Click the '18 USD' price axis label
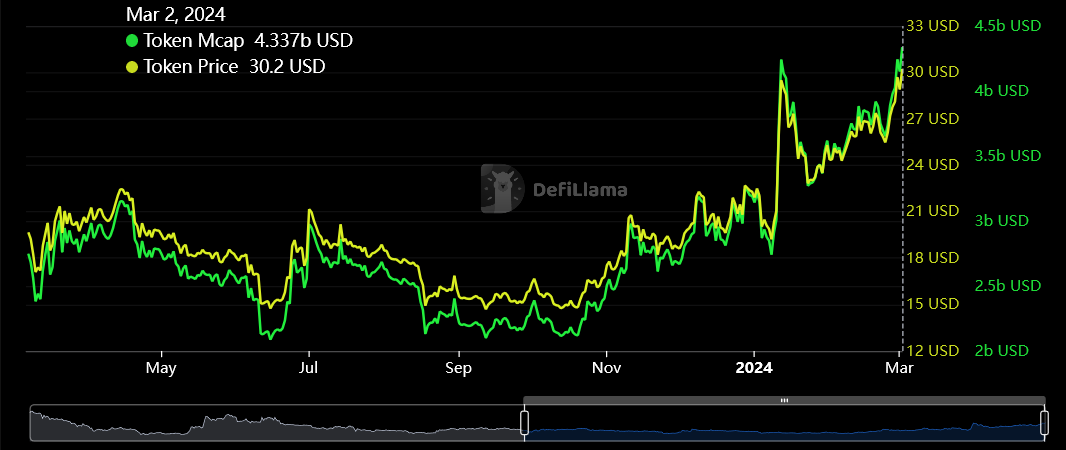Viewport: 1066px width, 450px height. click(x=933, y=258)
